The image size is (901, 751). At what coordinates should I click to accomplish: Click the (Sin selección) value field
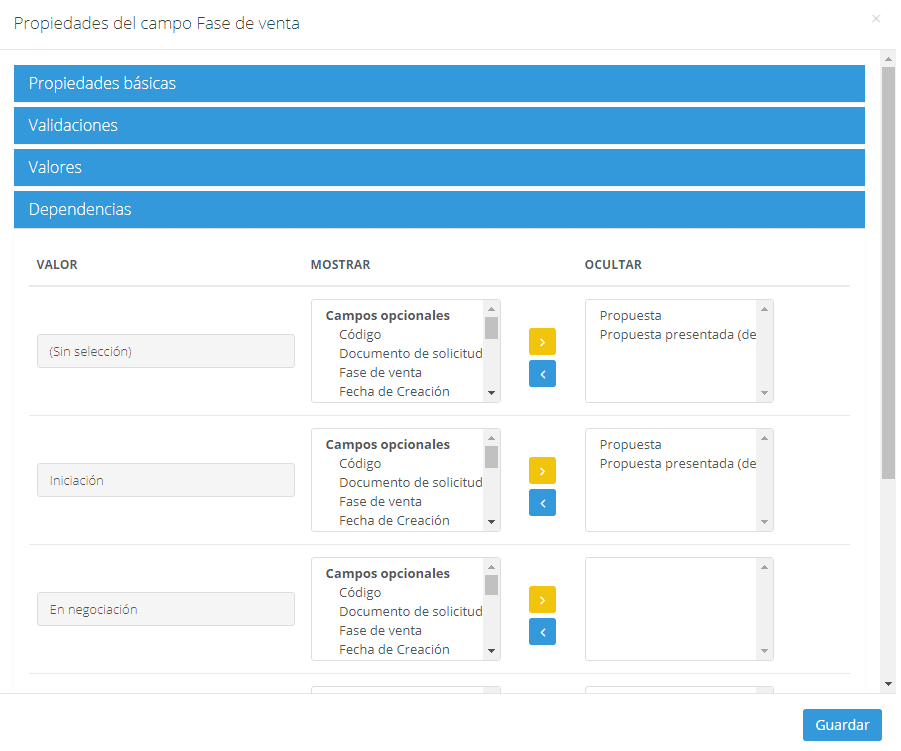tap(166, 351)
